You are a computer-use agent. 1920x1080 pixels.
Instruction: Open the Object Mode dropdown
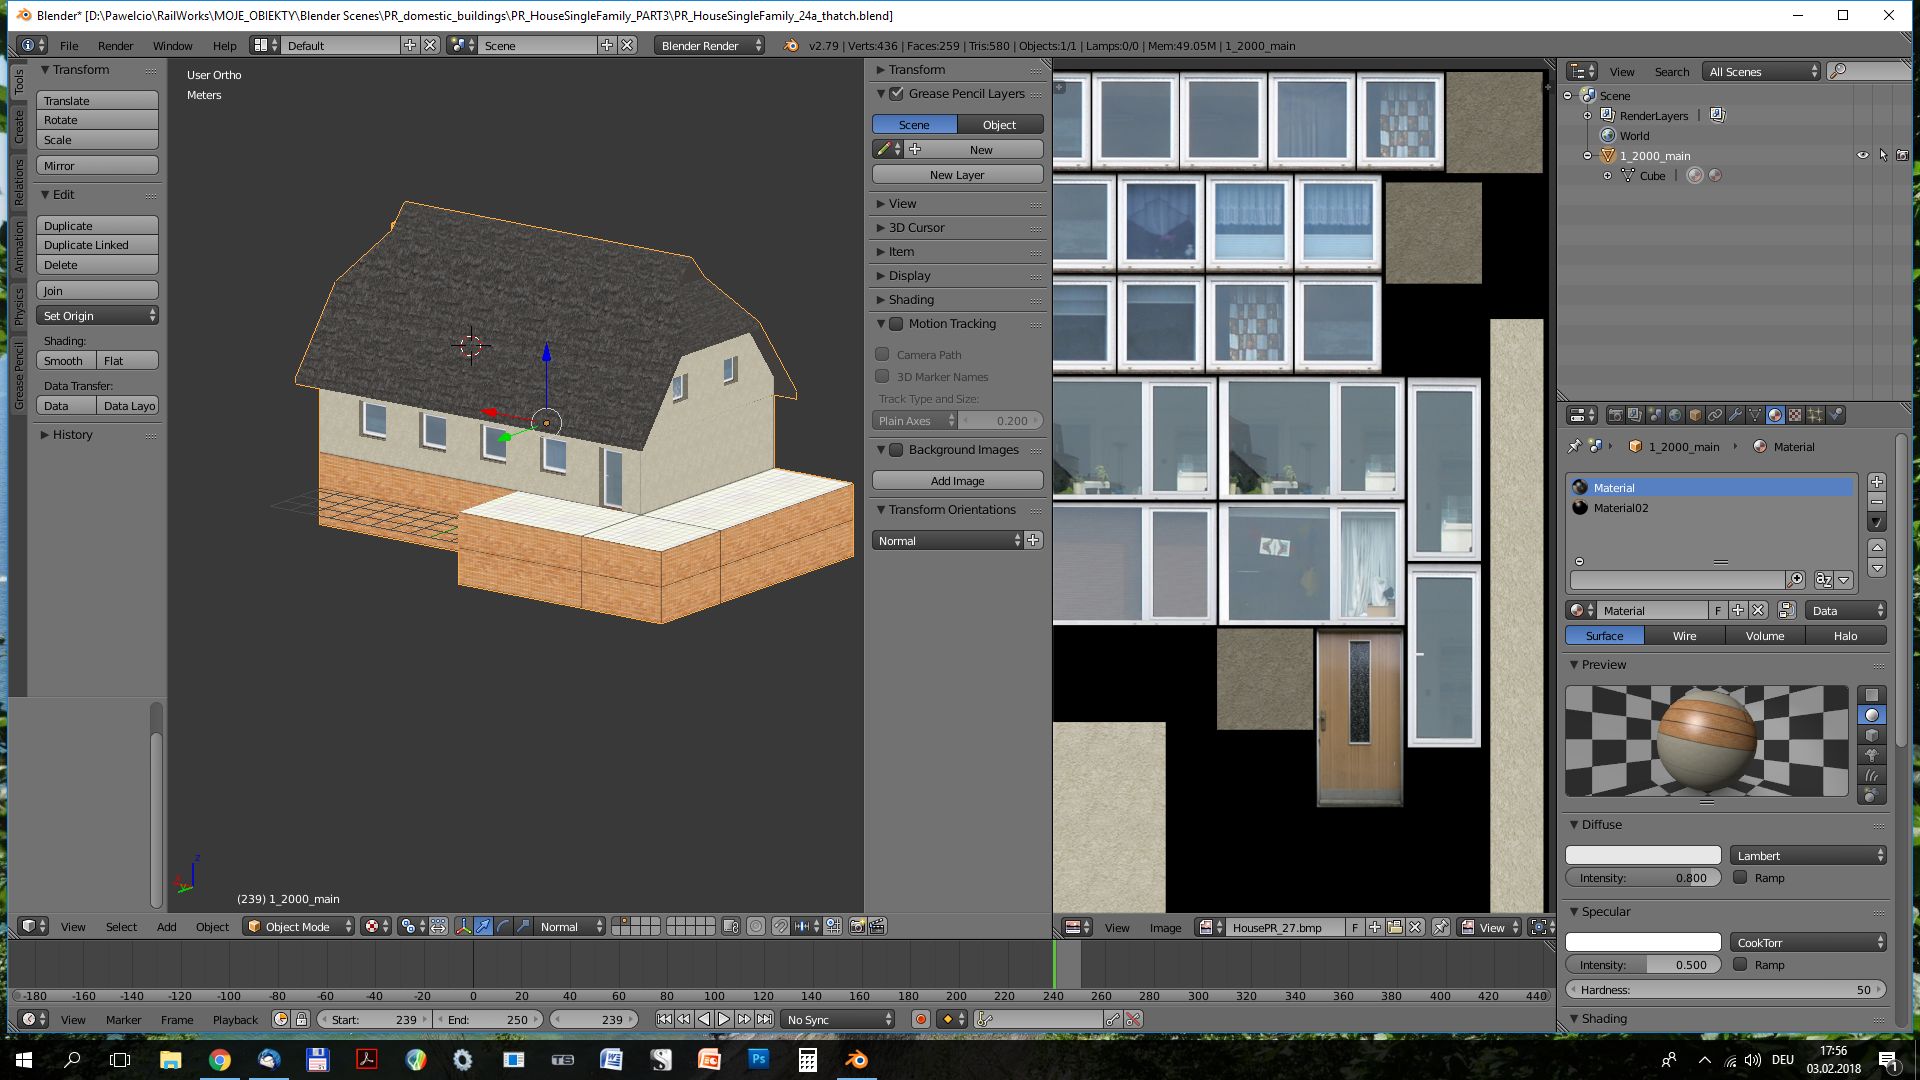[299, 927]
